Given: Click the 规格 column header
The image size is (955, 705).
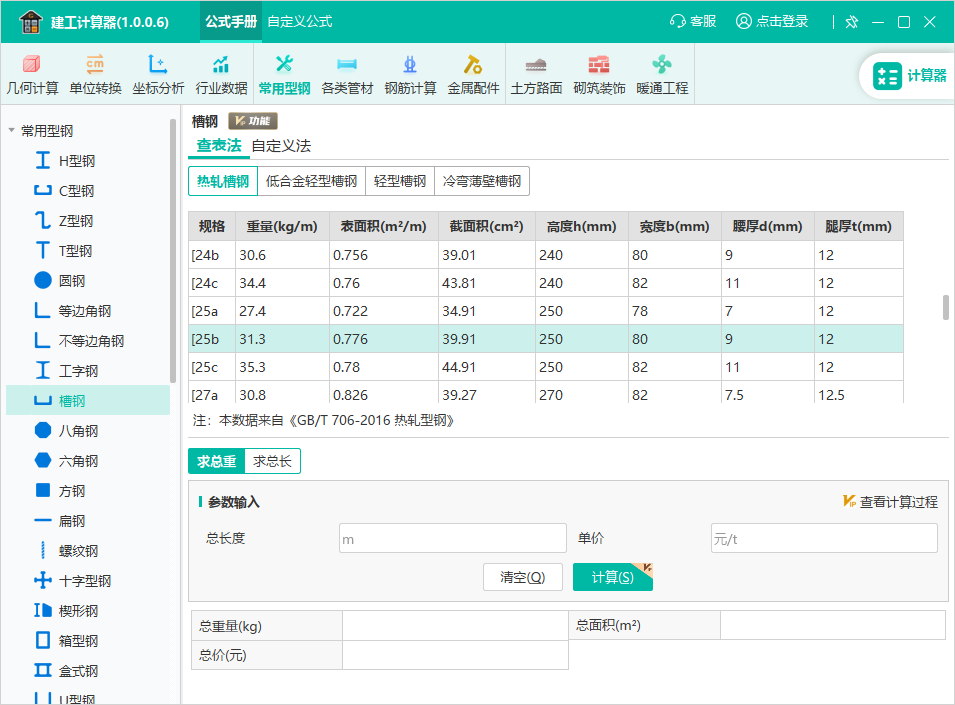Looking at the screenshot, I should (x=212, y=226).
